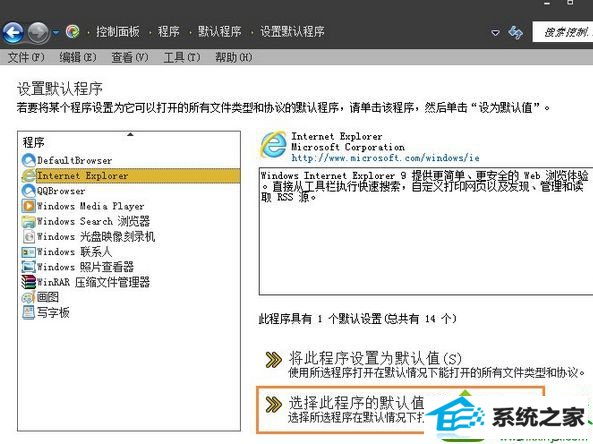Screen dimensions: 593x444
Task: Navigate to 程序 breadcrumb
Action: (169, 31)
